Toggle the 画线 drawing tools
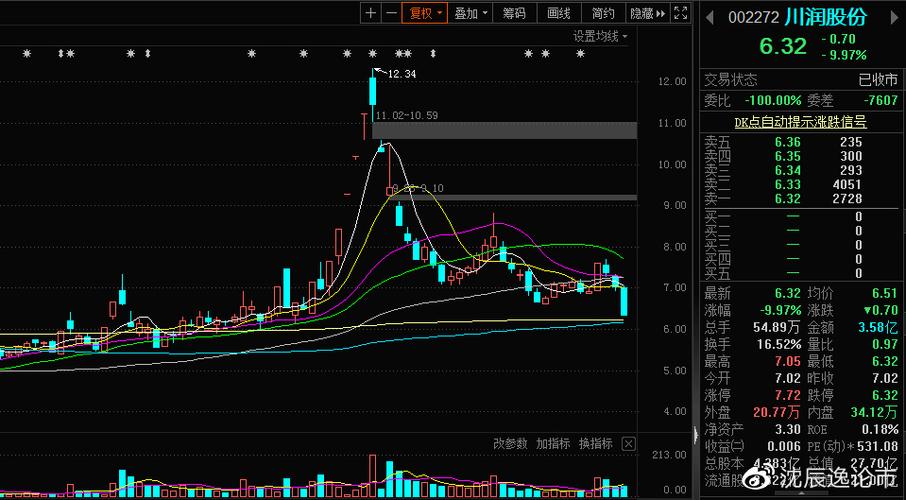Screen dimensions: 906x500 [558, 13]
